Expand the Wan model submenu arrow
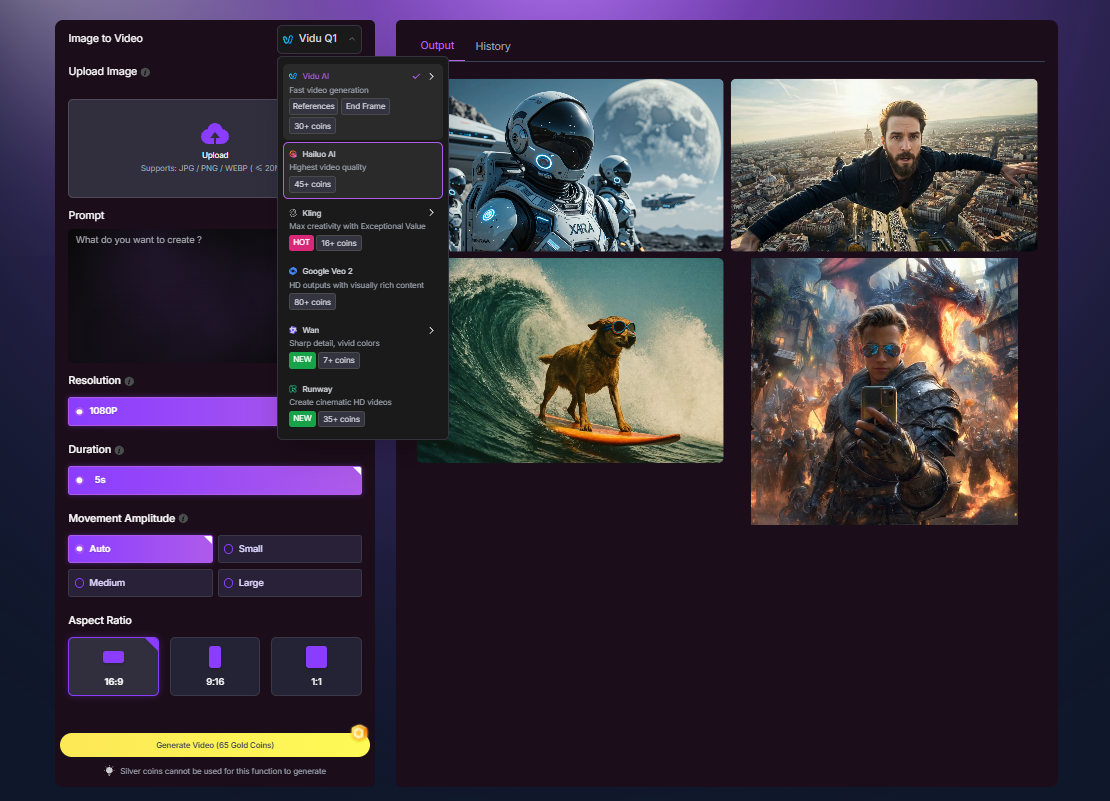This screenshot has height=801, width=1110. pyautogui.click(x=432, y=330)
